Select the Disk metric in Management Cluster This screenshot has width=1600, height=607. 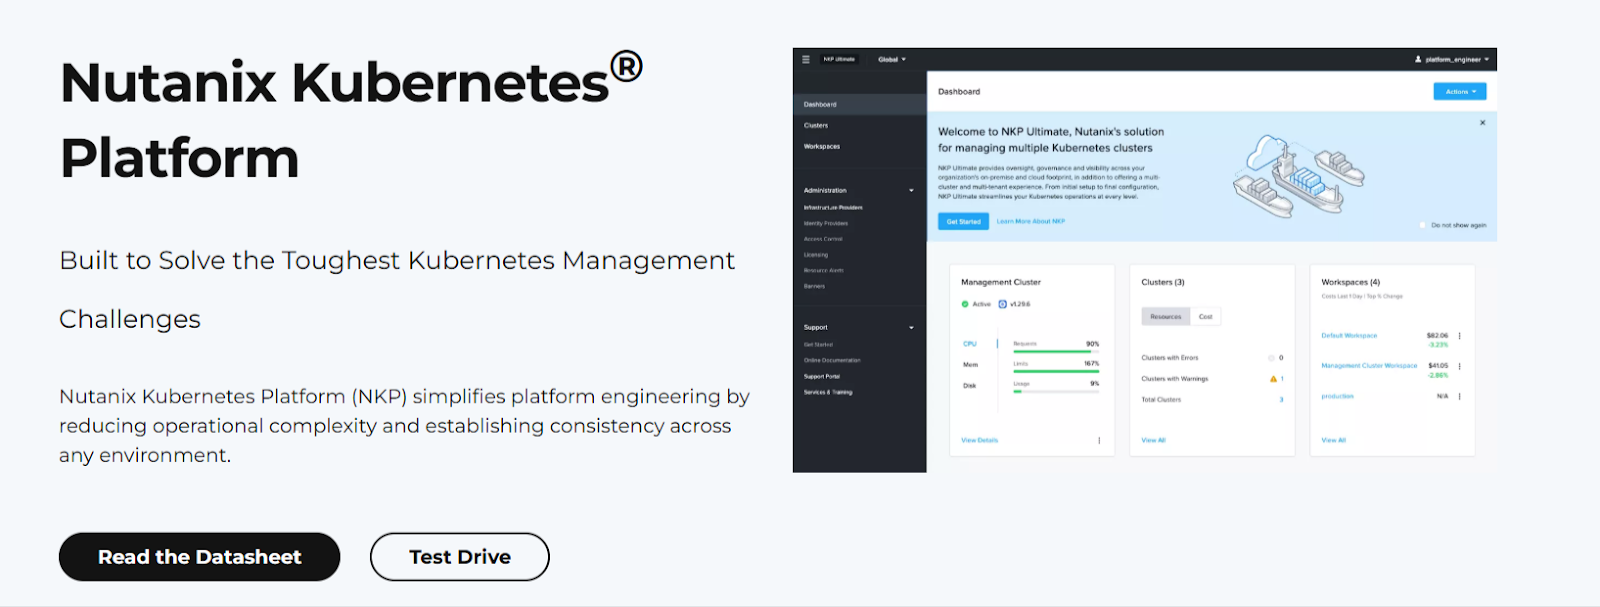(x=970, y=386)
